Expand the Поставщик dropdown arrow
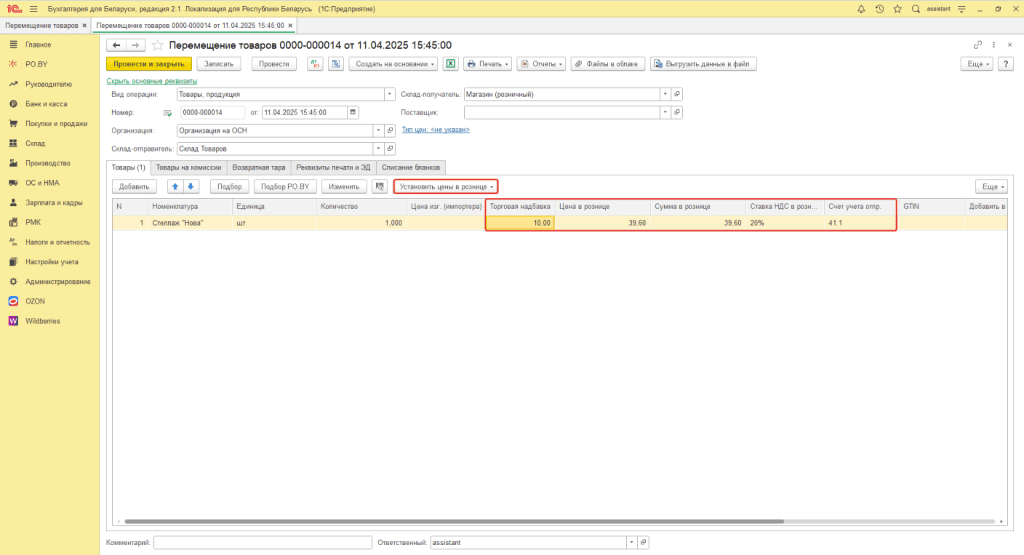Screen dimensions: 1024x555 click(665, 112)
